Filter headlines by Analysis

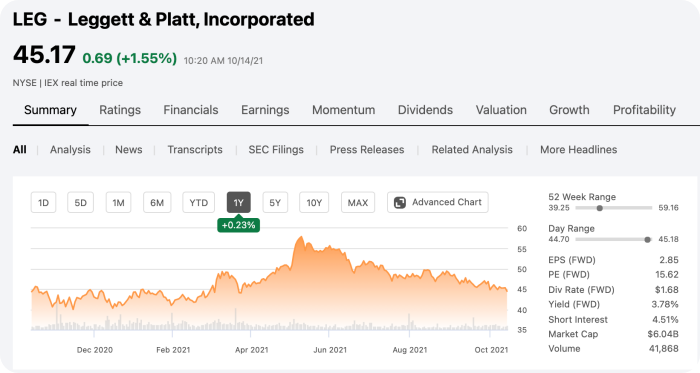pyautogui.click(x=70, y=149)
